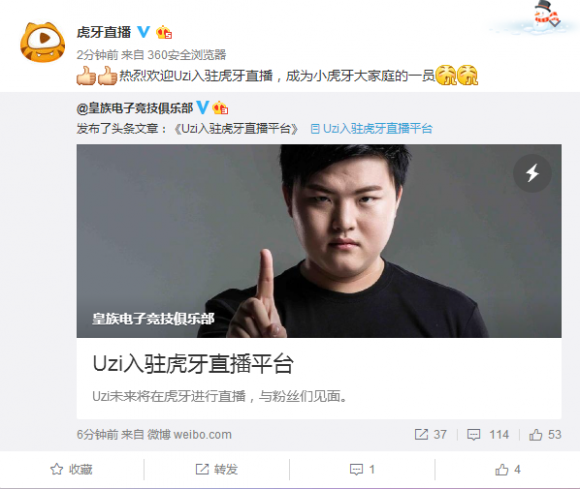This screenshot has width=580, height=489.
Task: Open the 虎牙直播 tiger avatar profile picture
Action: tap(43, 41)
